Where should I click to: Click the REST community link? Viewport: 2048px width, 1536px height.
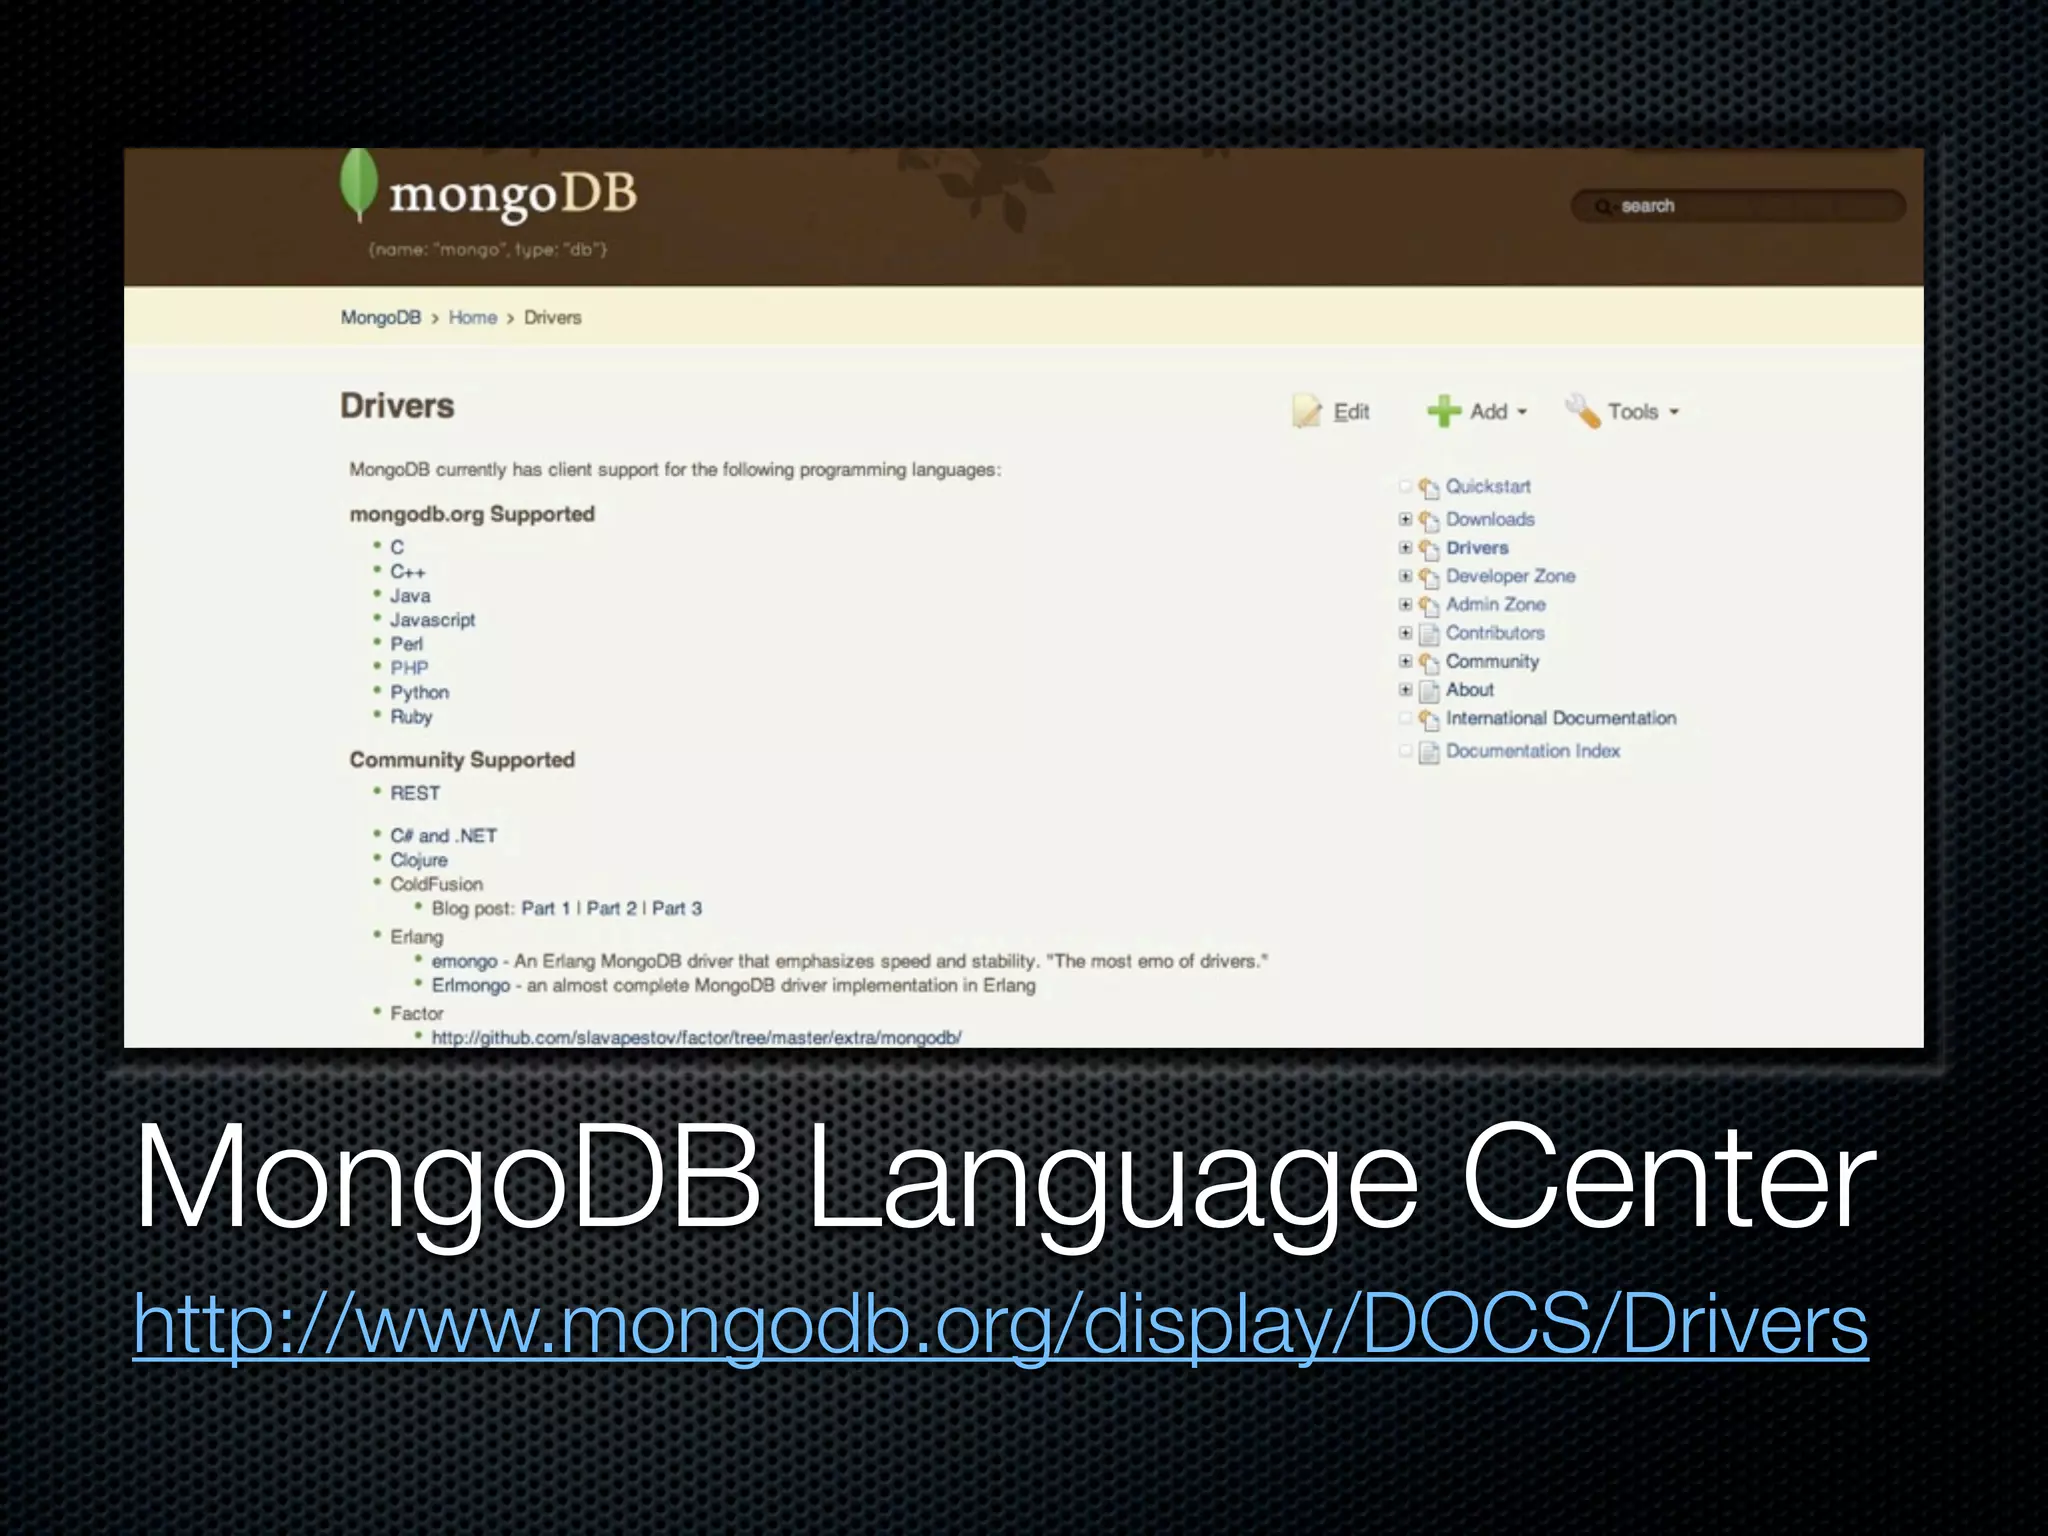point(415,793)
